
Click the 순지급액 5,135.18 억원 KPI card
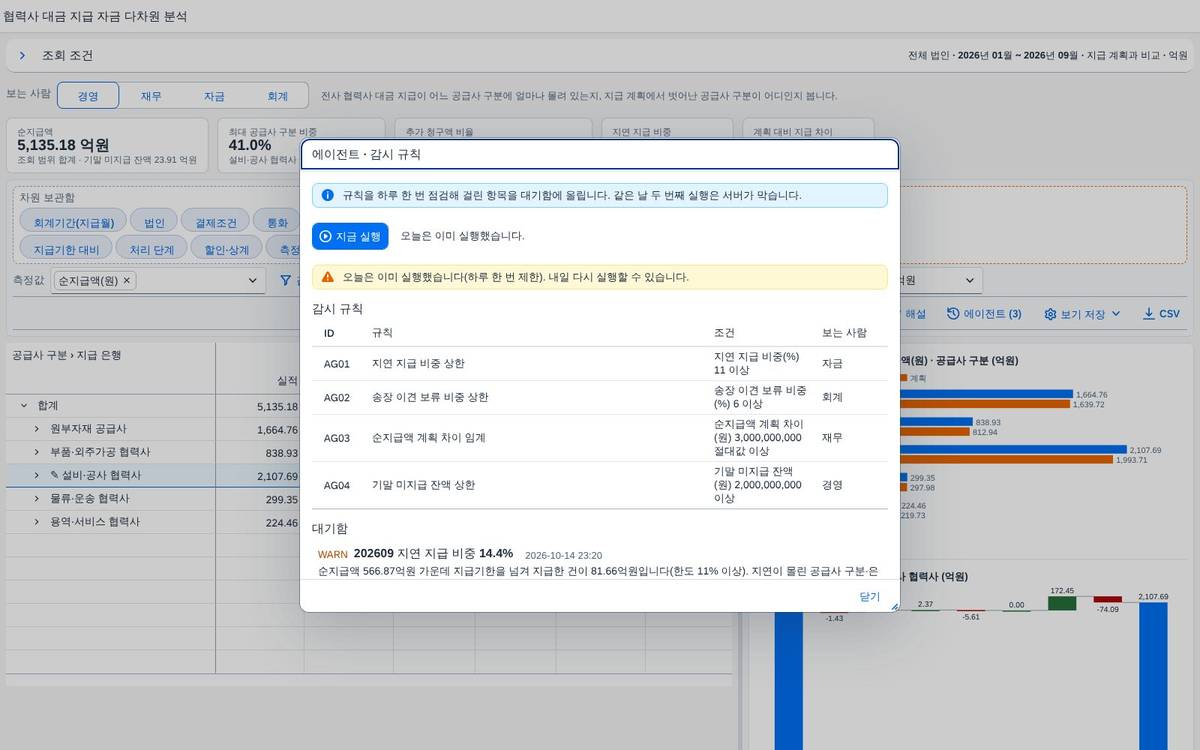(x=108, y=144)
